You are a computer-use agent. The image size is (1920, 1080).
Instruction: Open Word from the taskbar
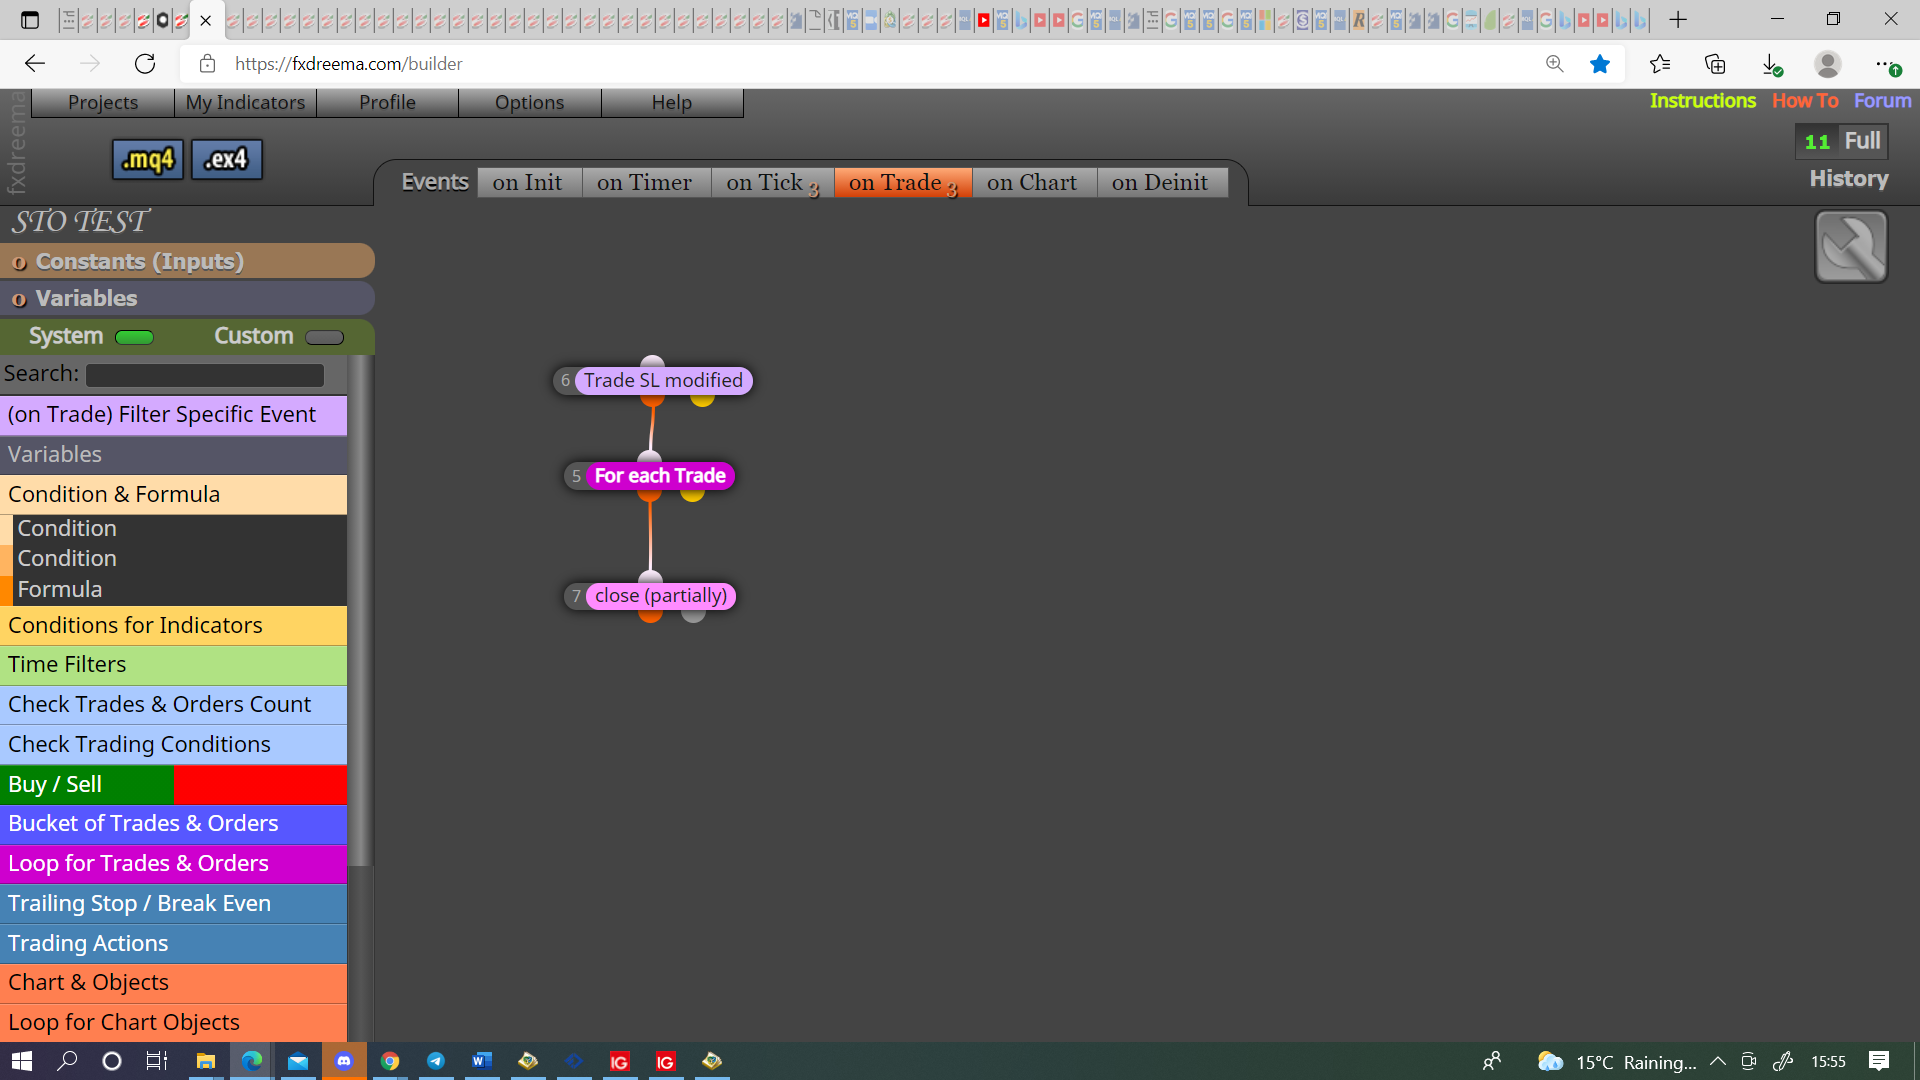482,1061
